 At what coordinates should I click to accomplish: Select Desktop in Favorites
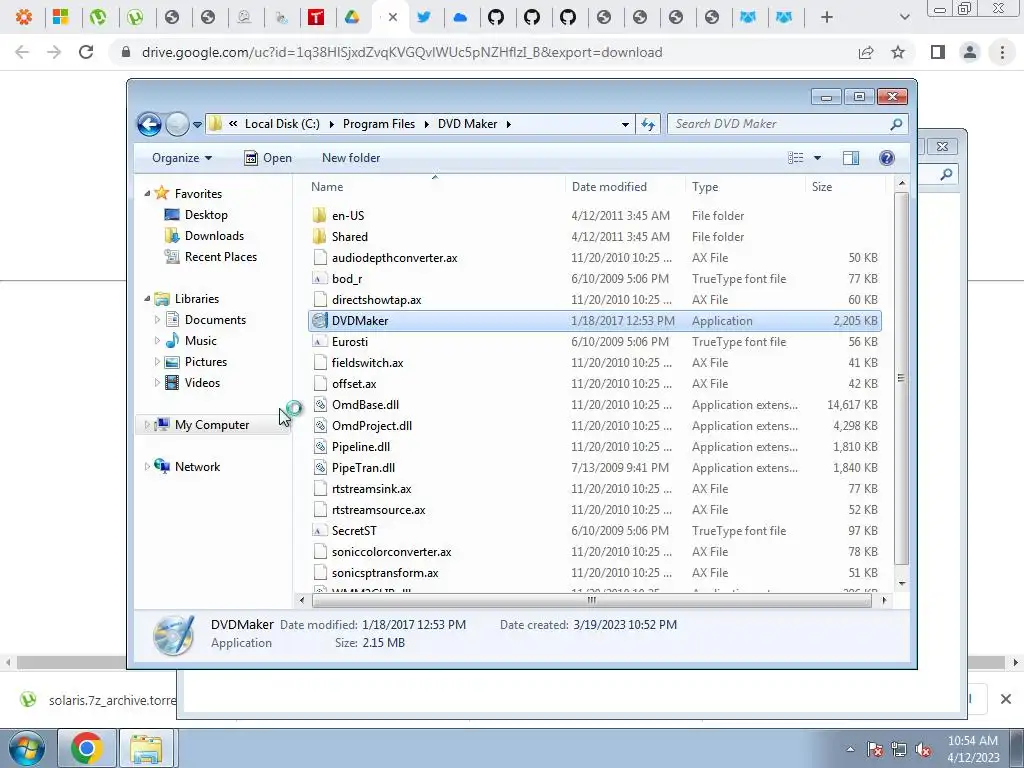(206, 215)
